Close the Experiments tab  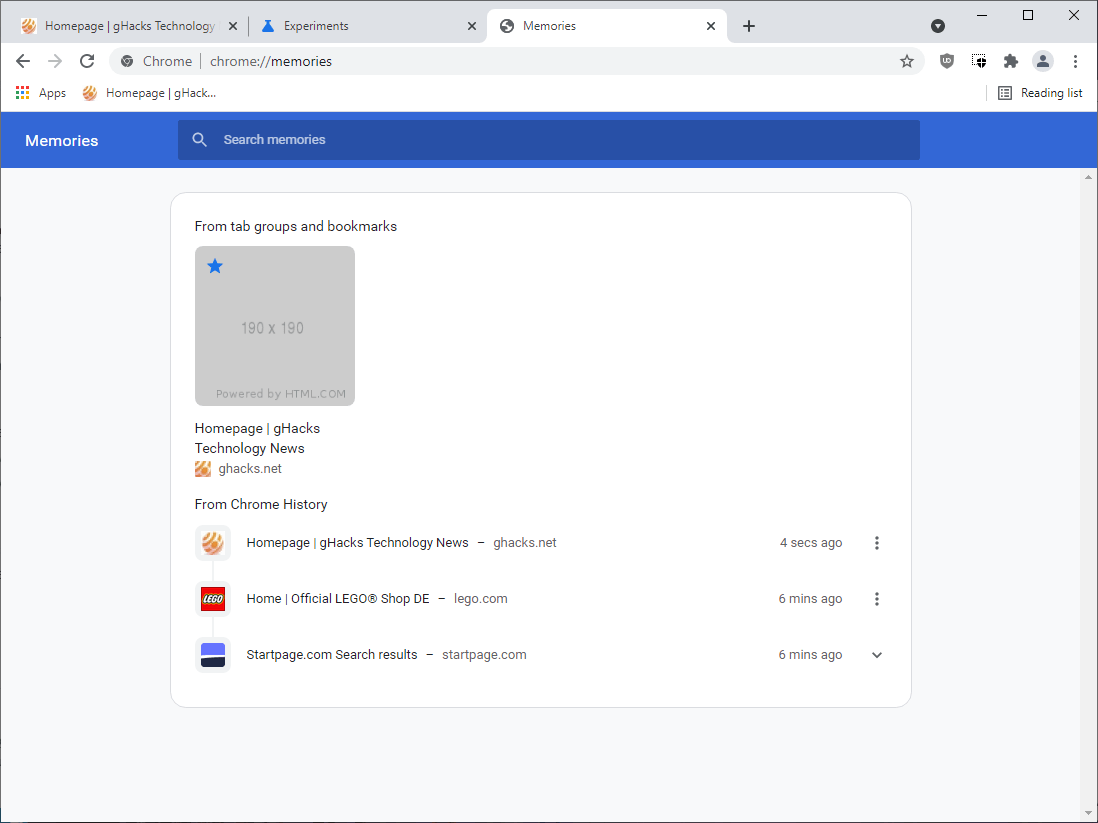click(x=472, y=26)
